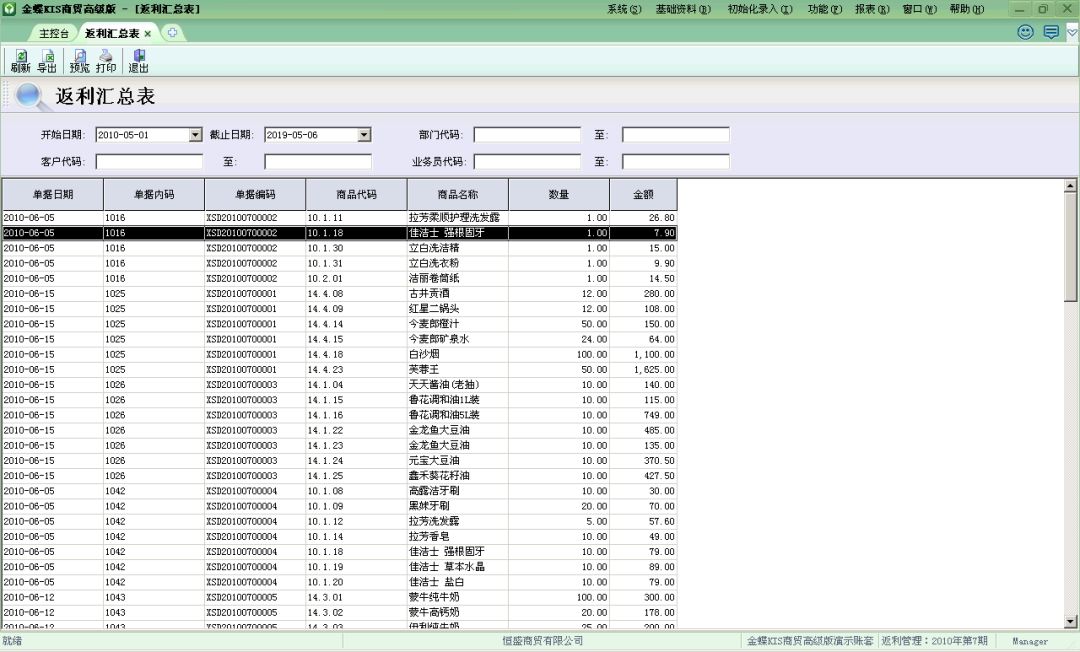Select the row 古井贡酒

pyautogui.click(x=340, y=293)
